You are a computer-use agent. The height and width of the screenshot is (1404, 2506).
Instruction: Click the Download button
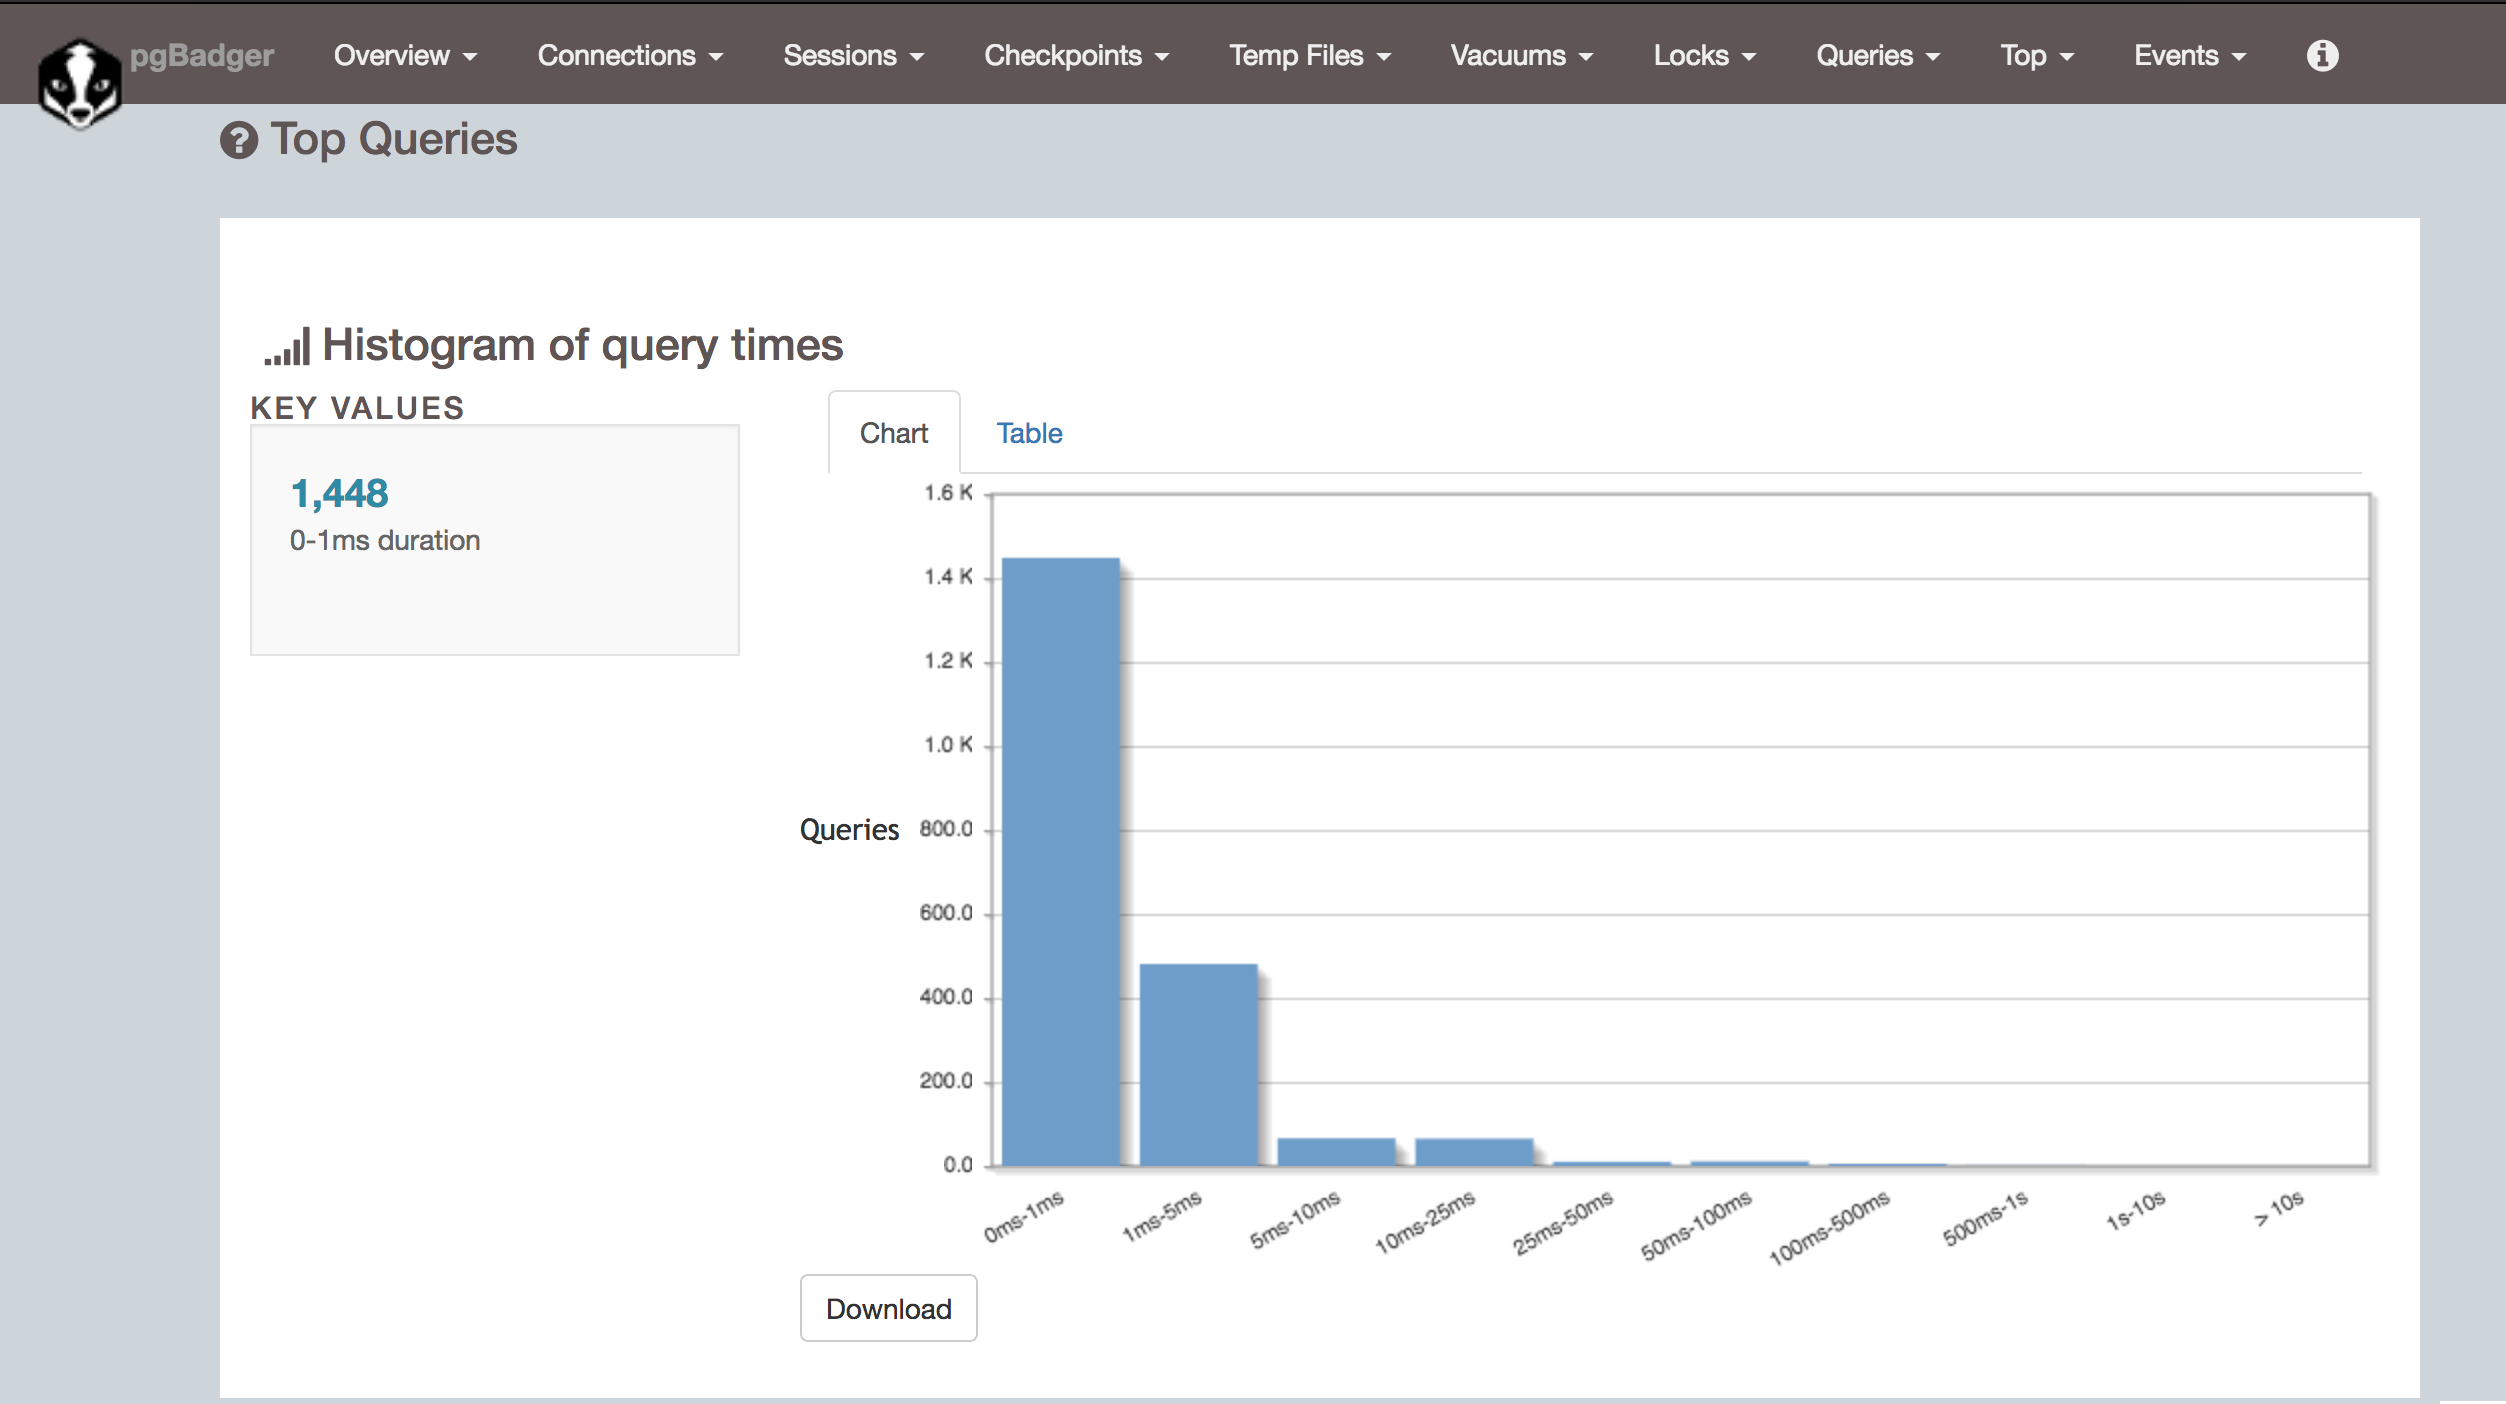[x=888, y=1308]
